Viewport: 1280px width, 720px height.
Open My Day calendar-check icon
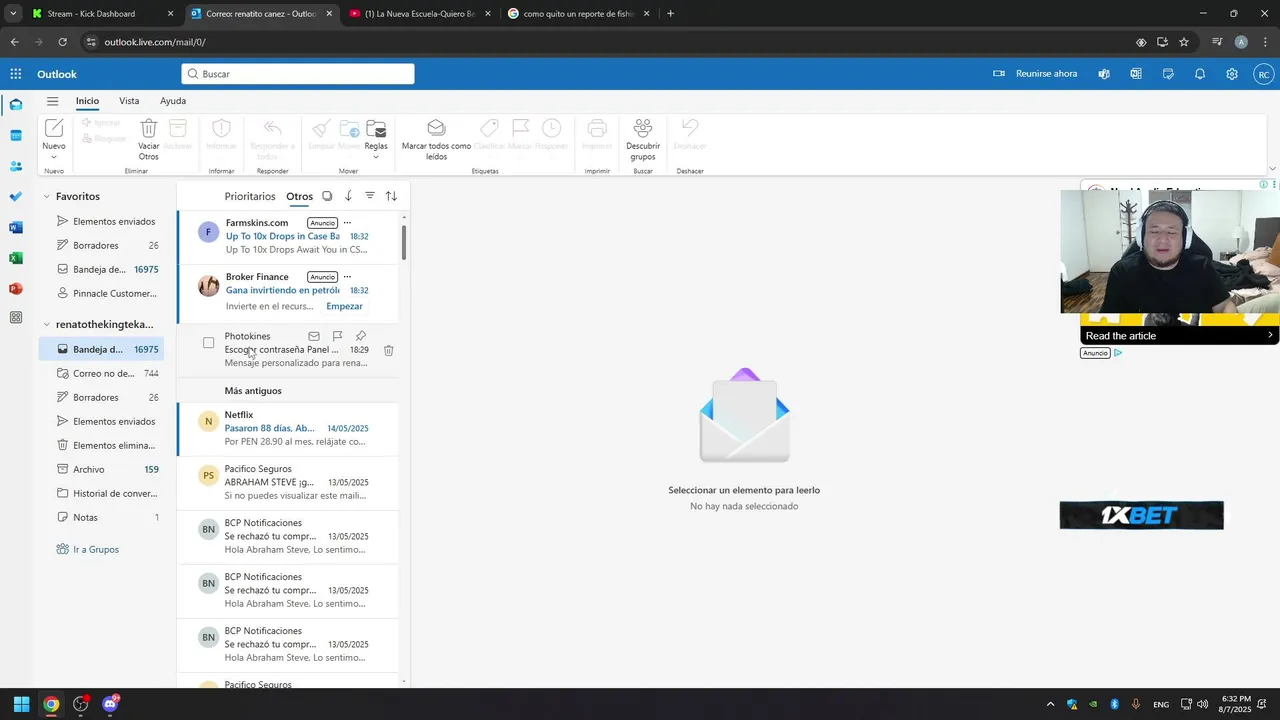click(1168, 74)
